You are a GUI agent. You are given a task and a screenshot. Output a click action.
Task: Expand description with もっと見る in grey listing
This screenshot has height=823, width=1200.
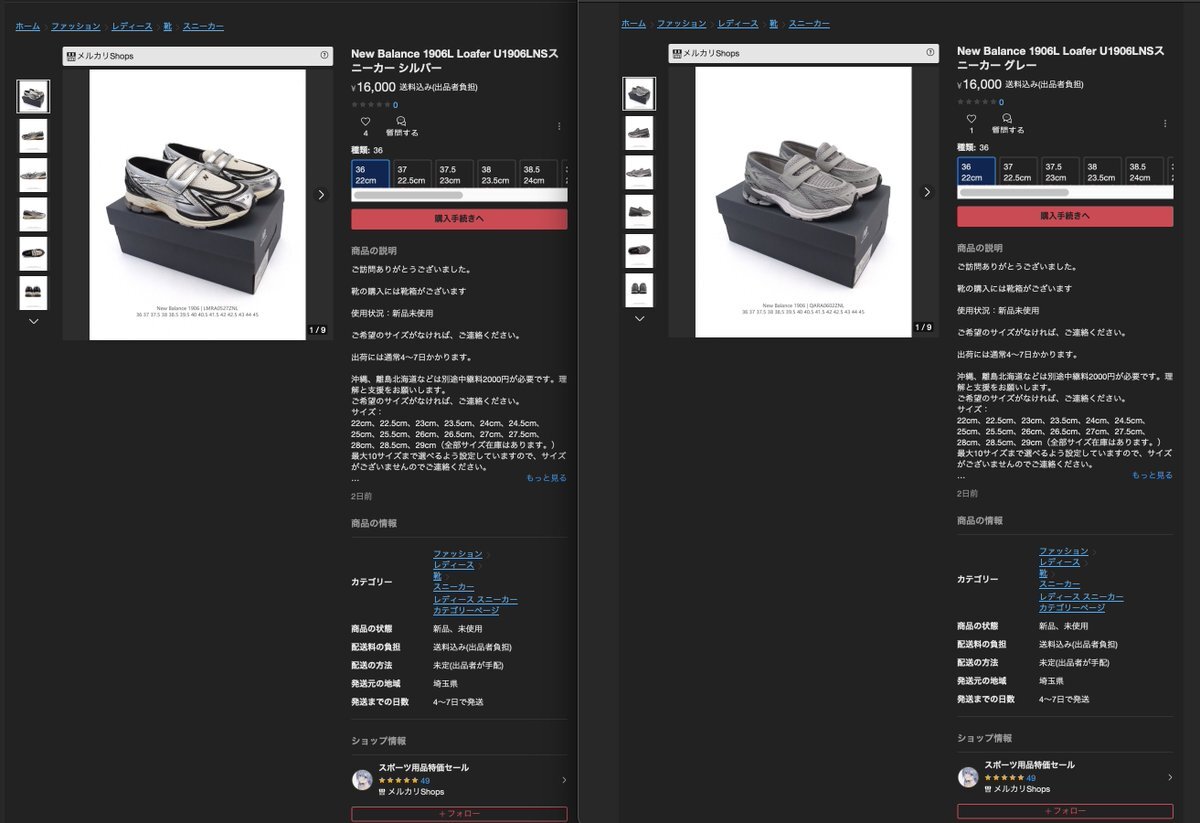click(x=1152, y=475)
